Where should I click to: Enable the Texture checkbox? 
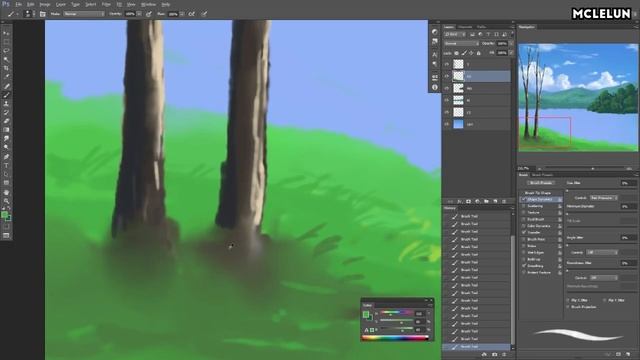click(x=524, y=213)
